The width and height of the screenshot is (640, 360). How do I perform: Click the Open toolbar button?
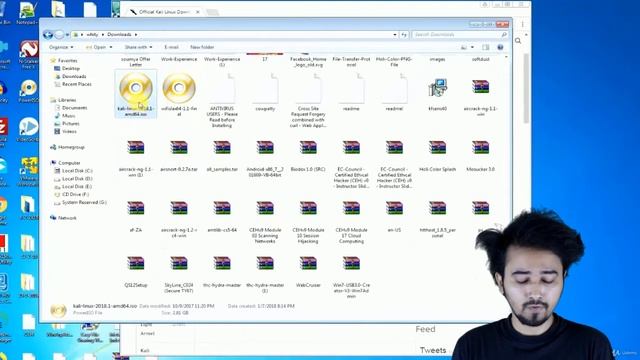96,47
